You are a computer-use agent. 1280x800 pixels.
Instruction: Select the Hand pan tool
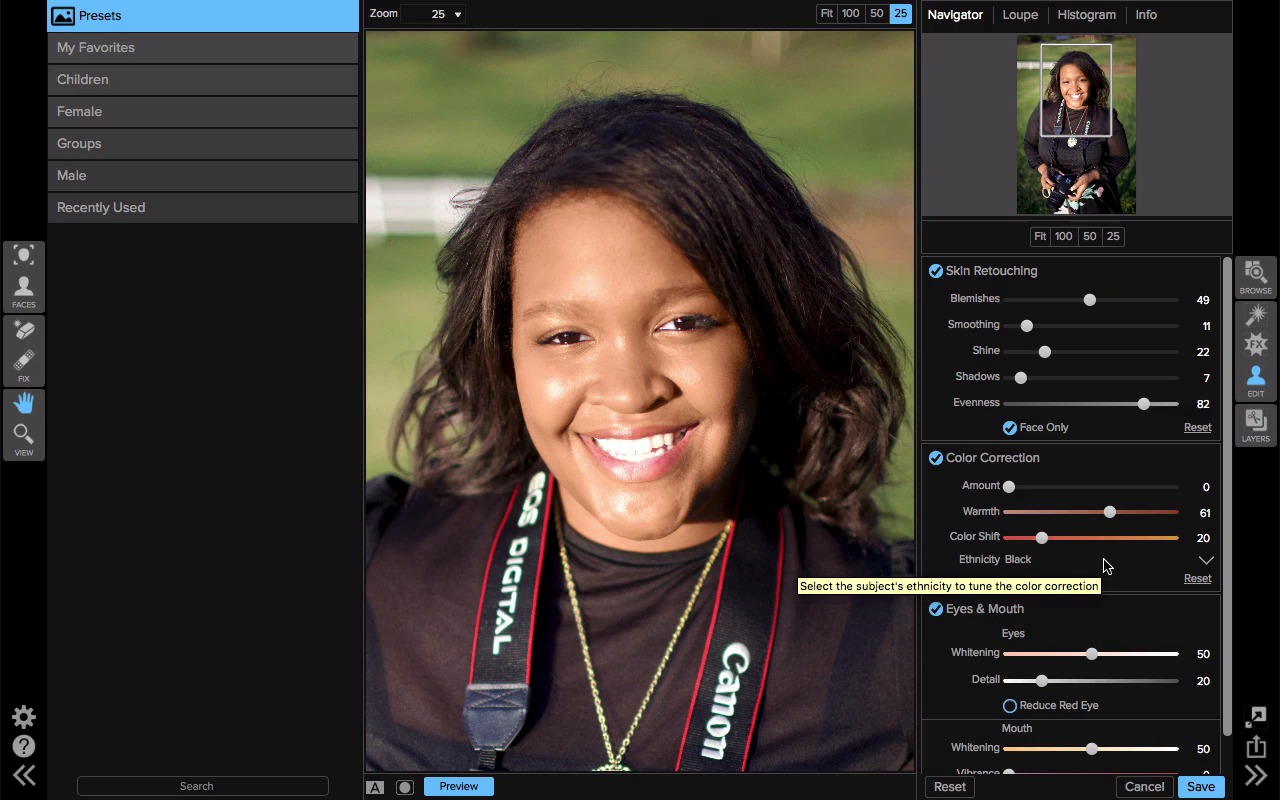point(24,403)
